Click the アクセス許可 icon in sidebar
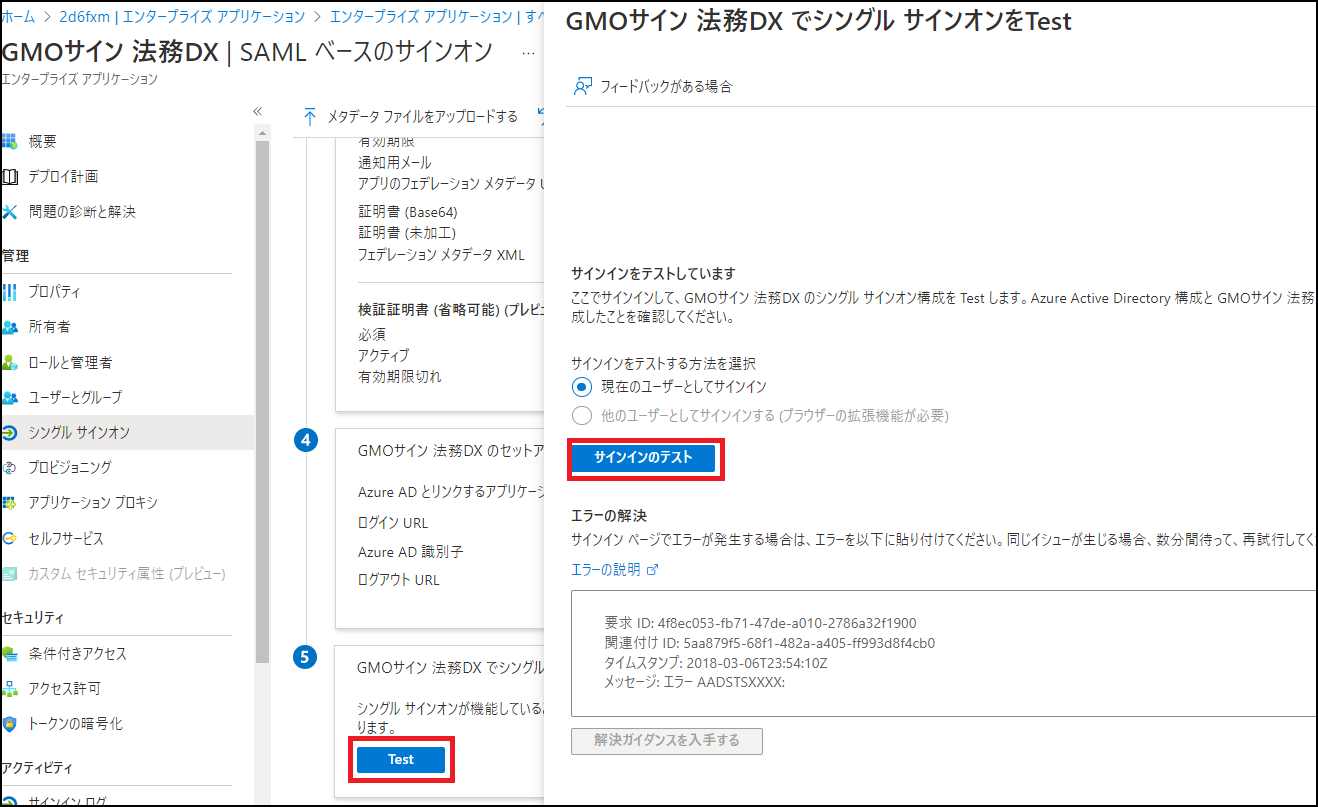Image resolution: width=1318 pixels, height=807 pixels. 10,689
